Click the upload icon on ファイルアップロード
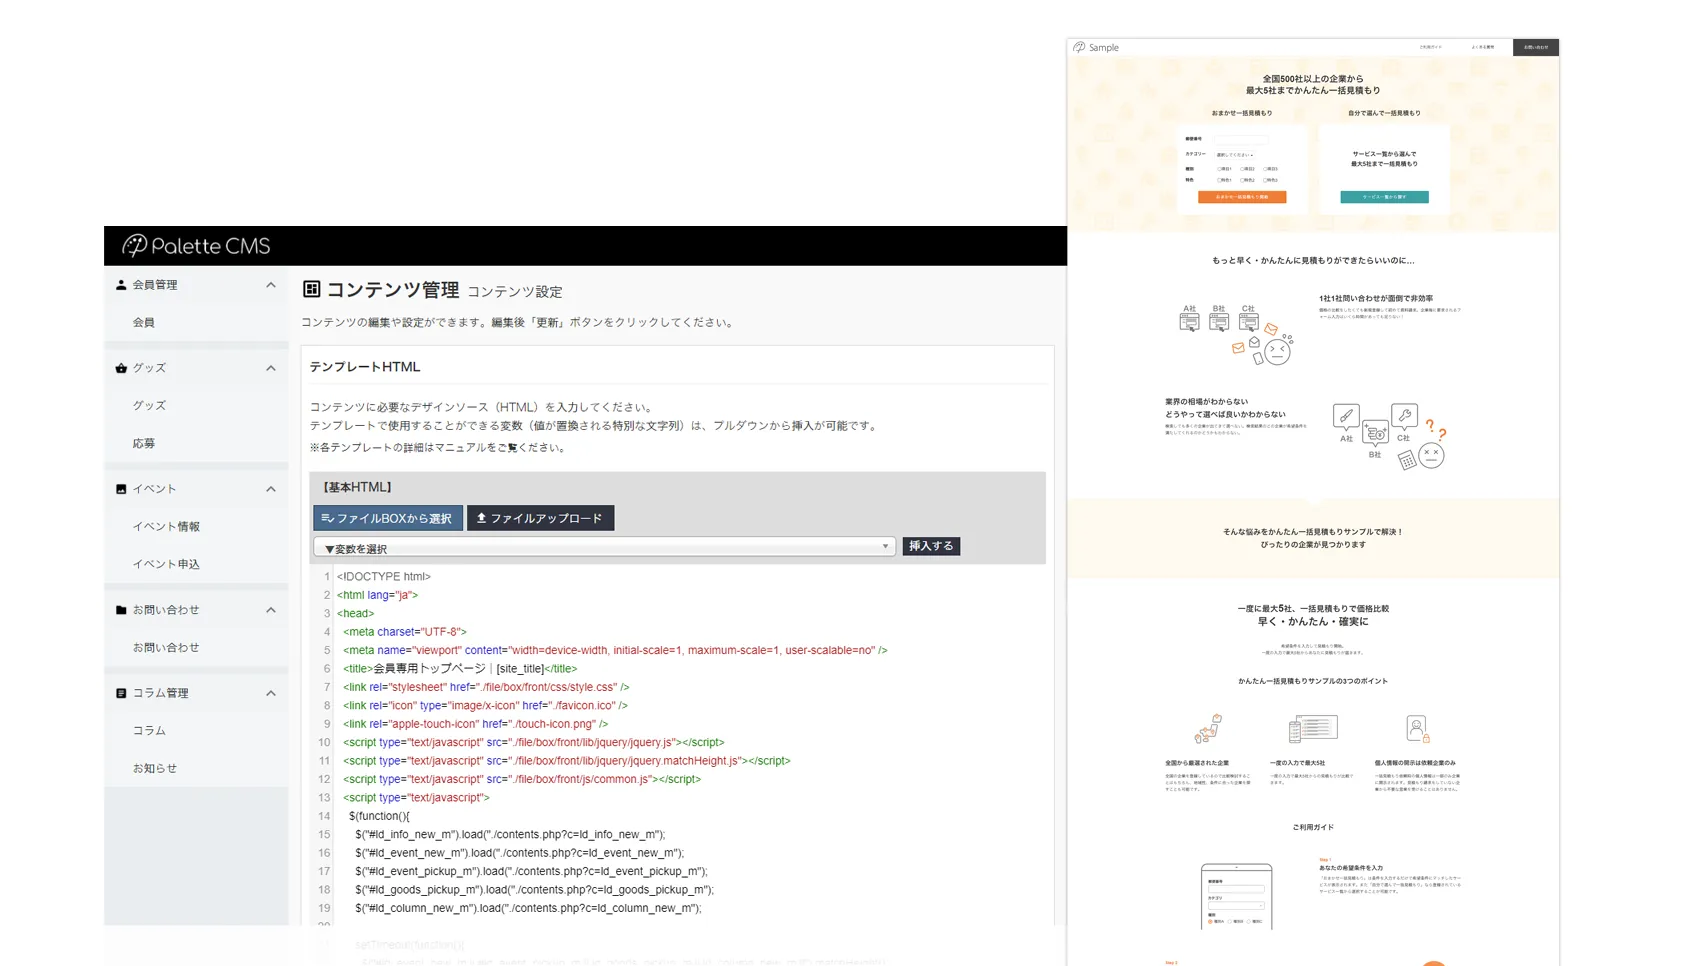 click(x=481, y=517)
